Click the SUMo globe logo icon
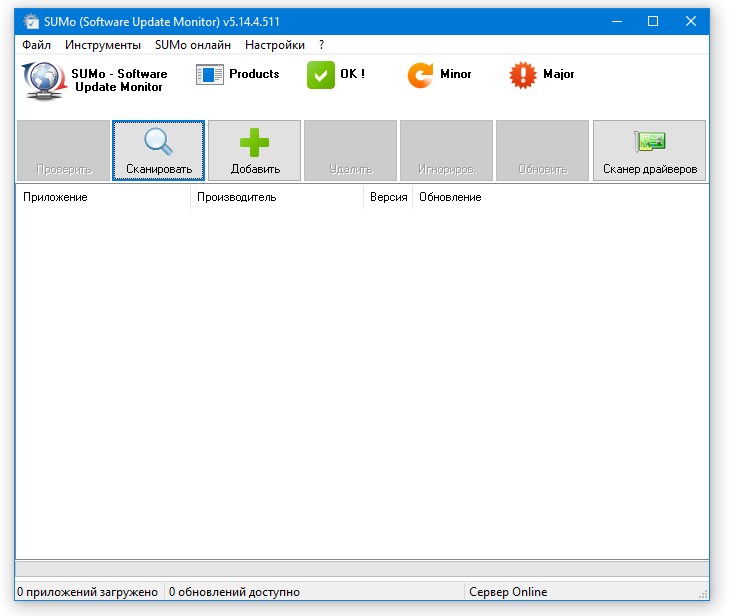The width and height of the screenshot is (738, 616). click(x=43, y=80)
